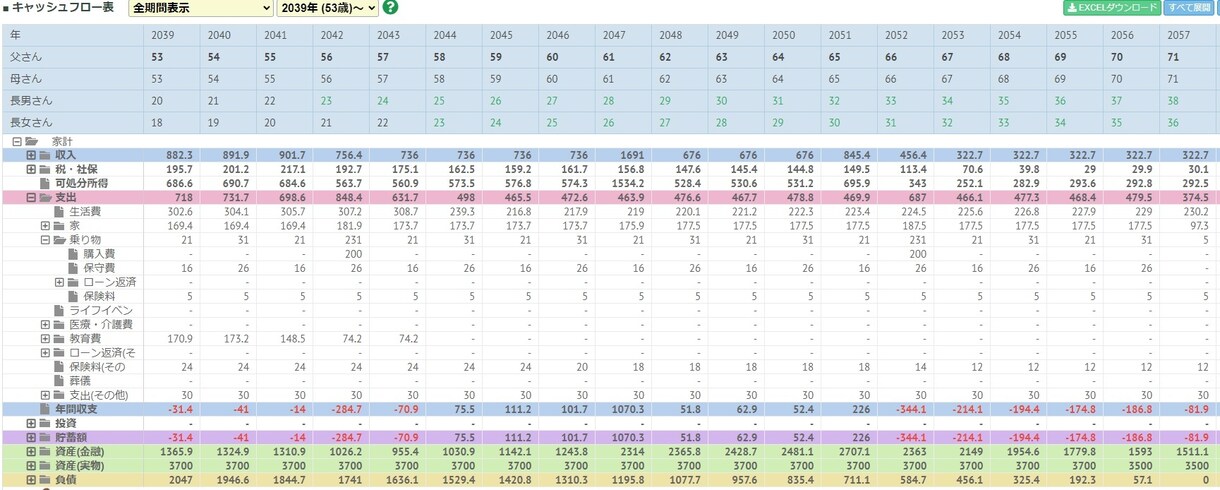
Task: Select the 年間収支 row label
Action: pyautogui.click(x=76, y=409)
